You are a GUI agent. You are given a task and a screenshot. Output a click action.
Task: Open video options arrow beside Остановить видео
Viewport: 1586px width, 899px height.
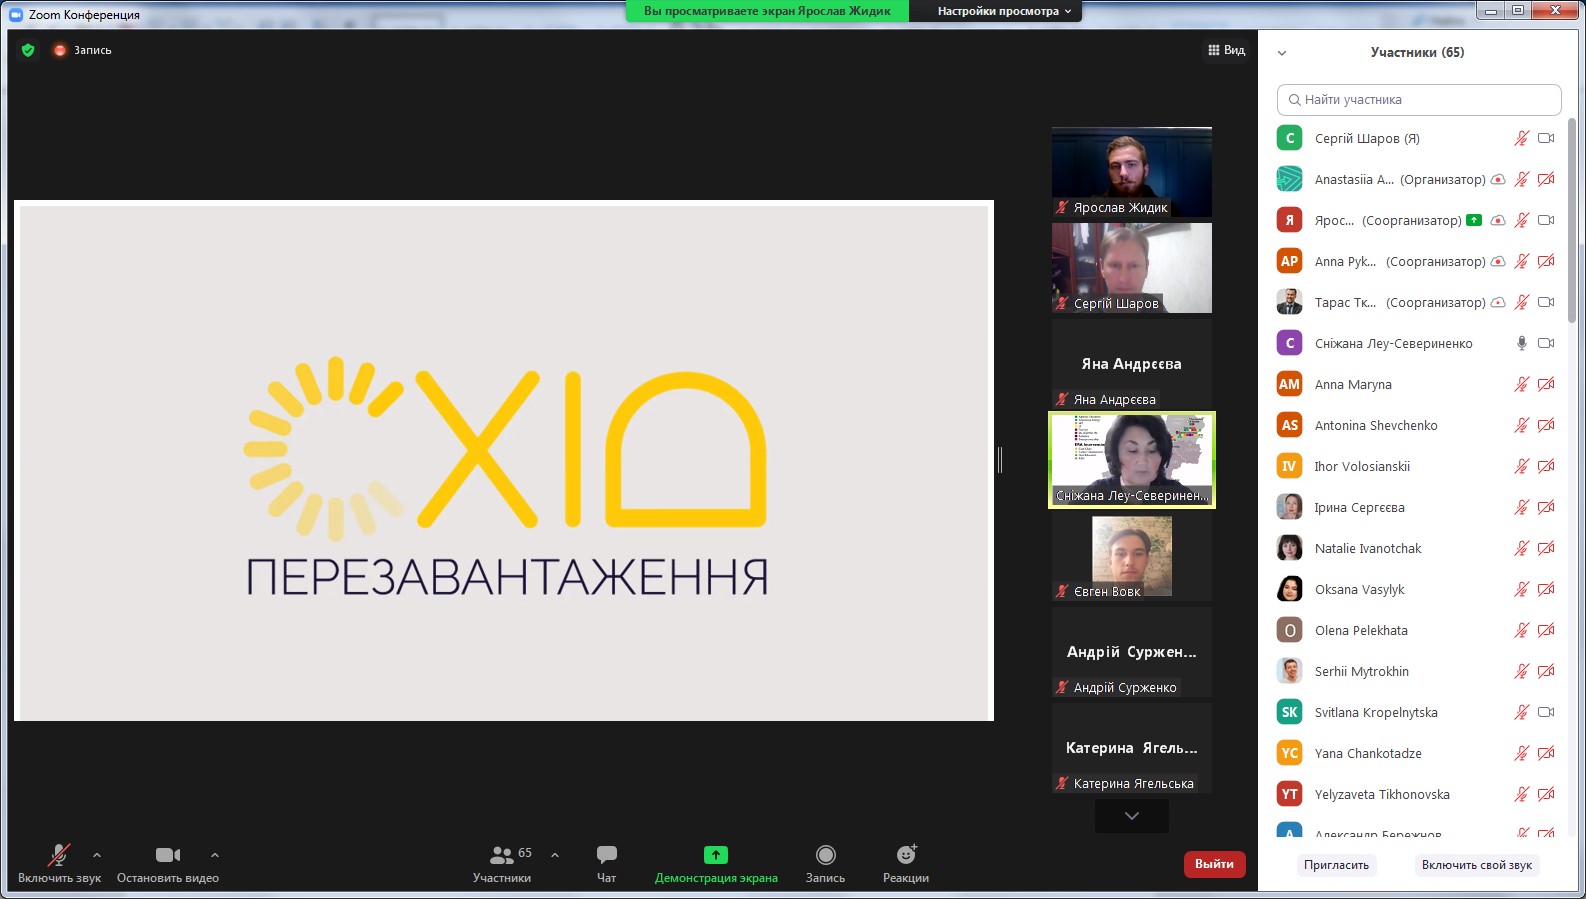pos(215,855)
